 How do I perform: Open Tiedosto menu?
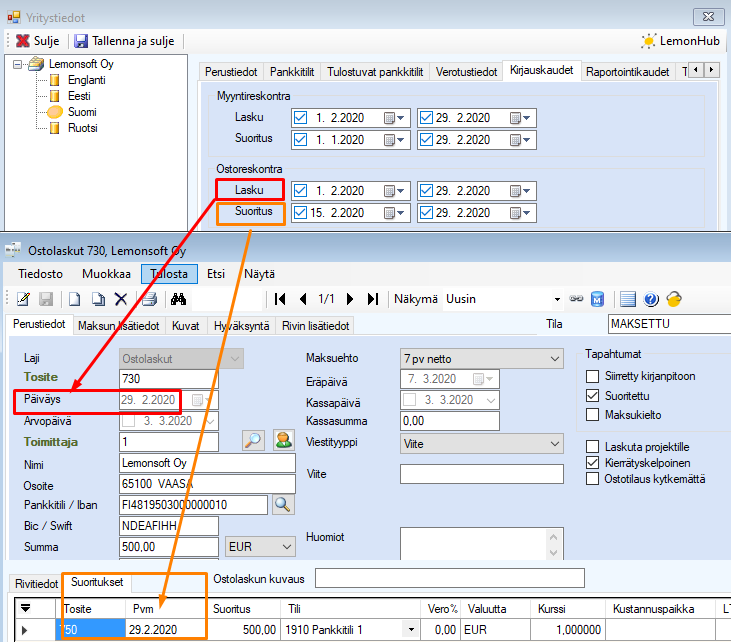point(41,274)
